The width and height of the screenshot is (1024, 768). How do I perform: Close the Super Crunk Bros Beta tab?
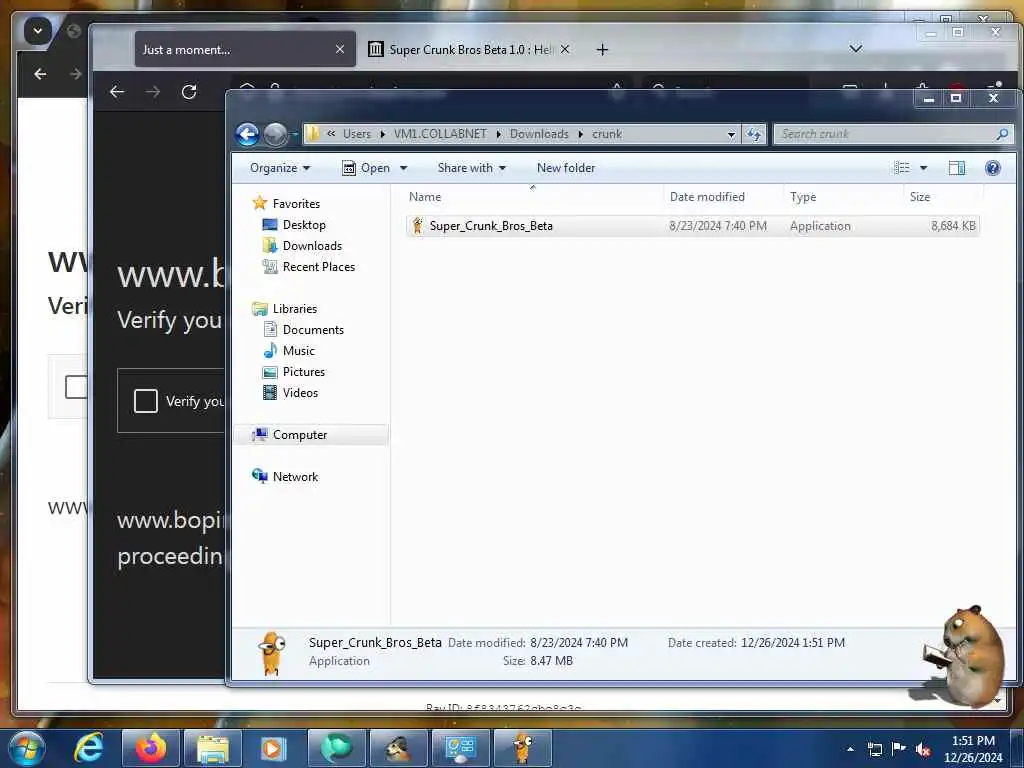pyautogui.click(x=565, y=50)
